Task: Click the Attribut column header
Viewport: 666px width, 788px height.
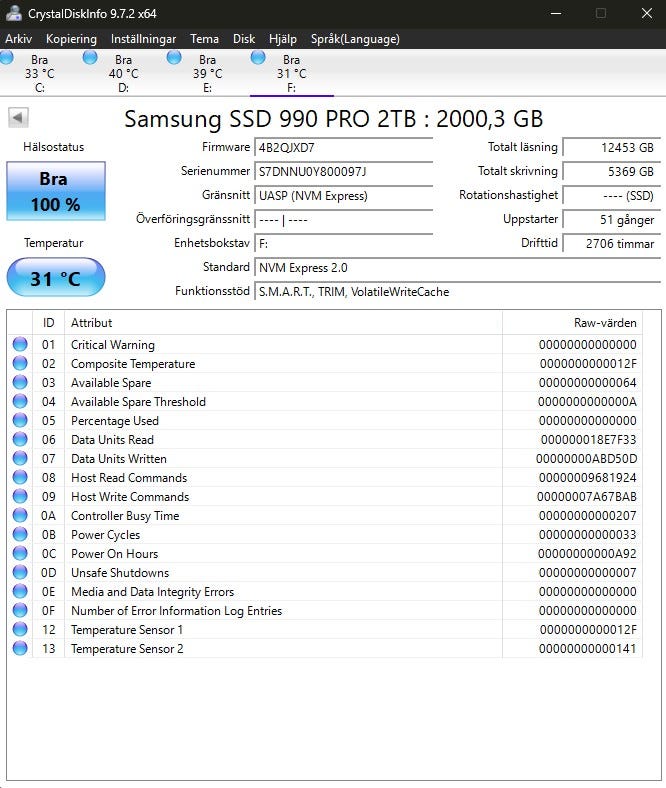Action: click(283, 323)
